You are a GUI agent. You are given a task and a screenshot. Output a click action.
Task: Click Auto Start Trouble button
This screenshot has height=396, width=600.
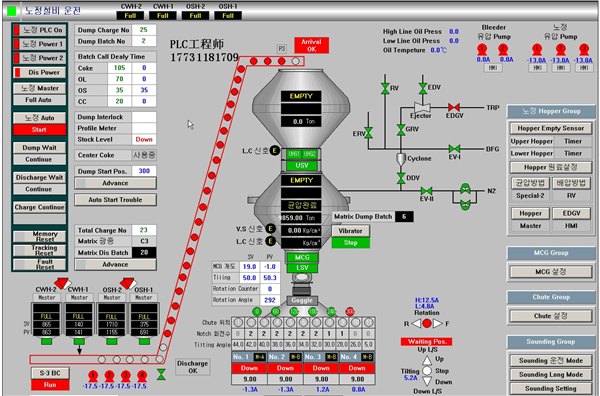click(115, 200)
